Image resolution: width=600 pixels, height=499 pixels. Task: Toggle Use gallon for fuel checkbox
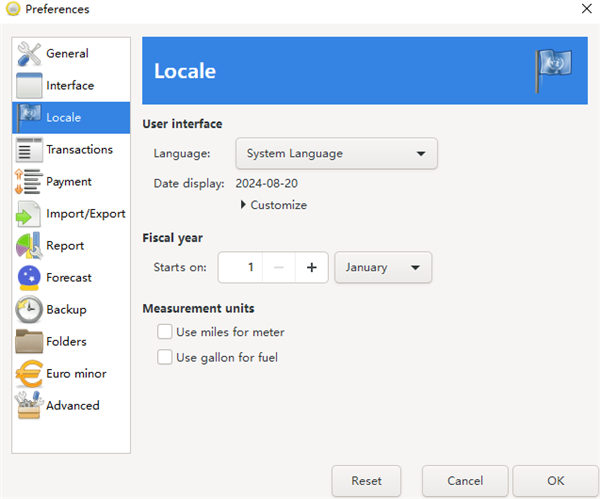(165, 357)
